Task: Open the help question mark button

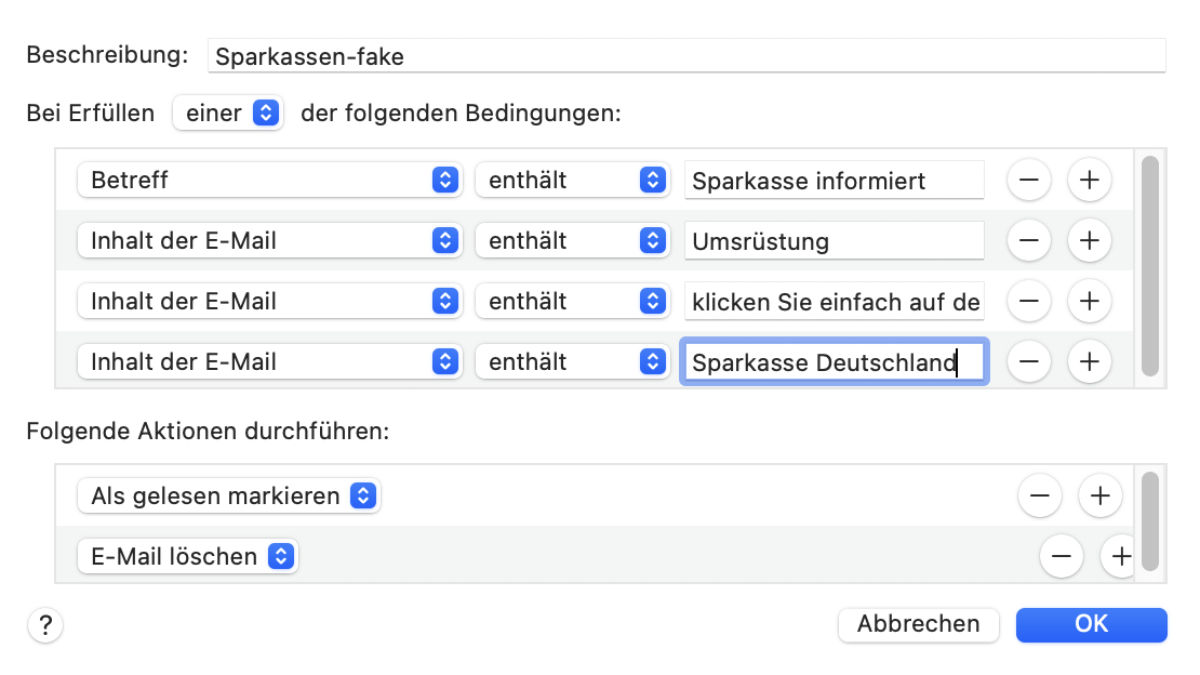Action: (44, 625)
